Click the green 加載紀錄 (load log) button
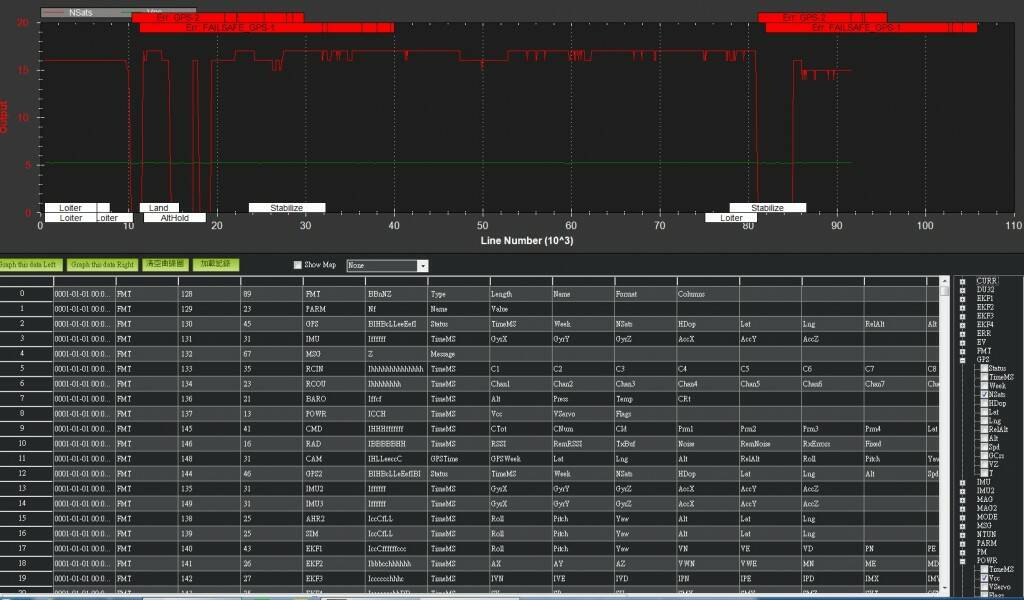The height and width of the screenshot is (600, 1024). pyautogui.click(x=216, y=264)
